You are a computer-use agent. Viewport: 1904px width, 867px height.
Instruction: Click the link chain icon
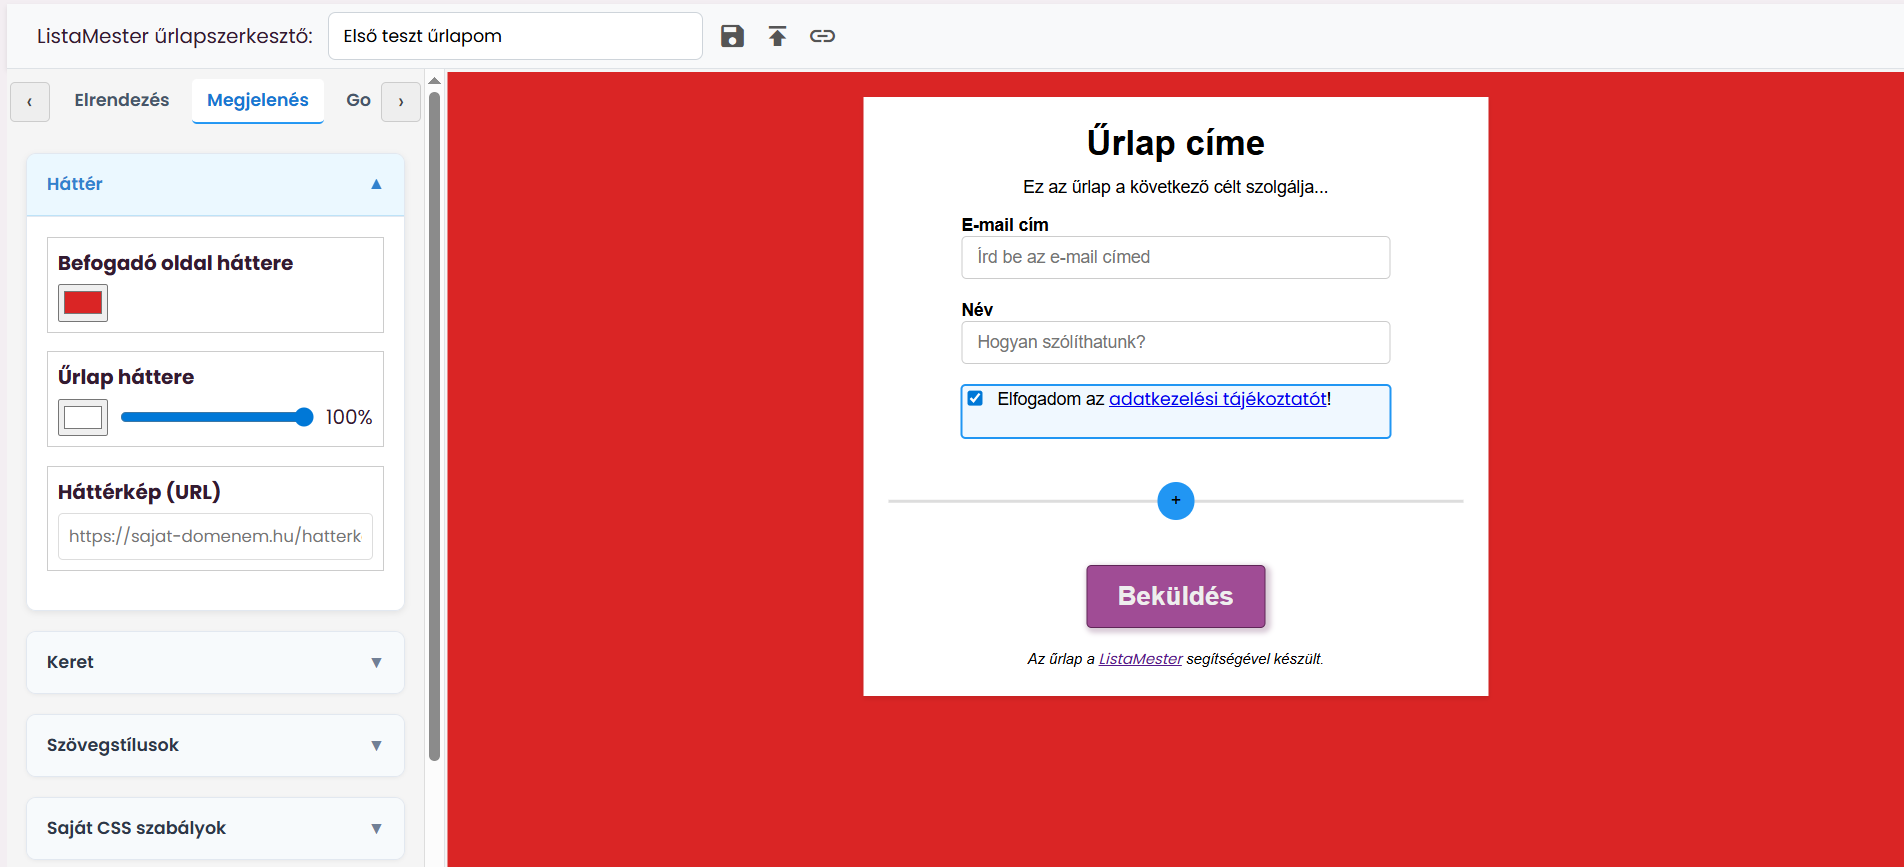tap(822, 36)
